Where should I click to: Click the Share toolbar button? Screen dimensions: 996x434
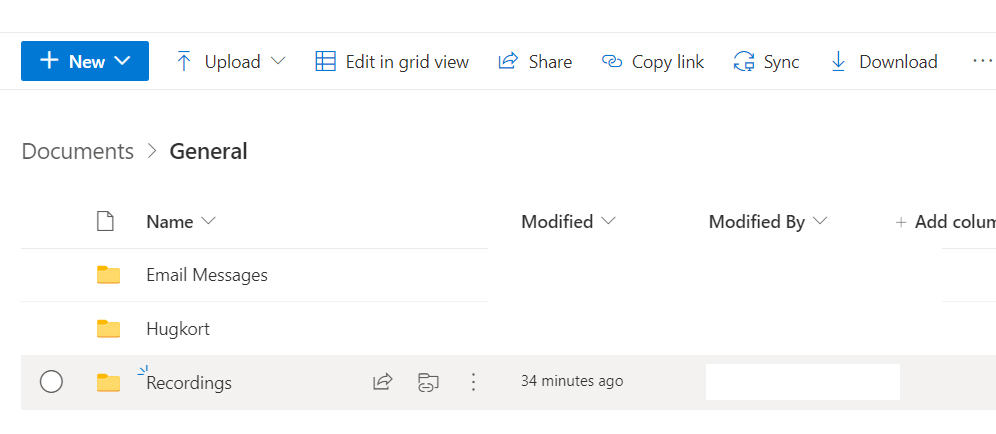click(535, 61)
